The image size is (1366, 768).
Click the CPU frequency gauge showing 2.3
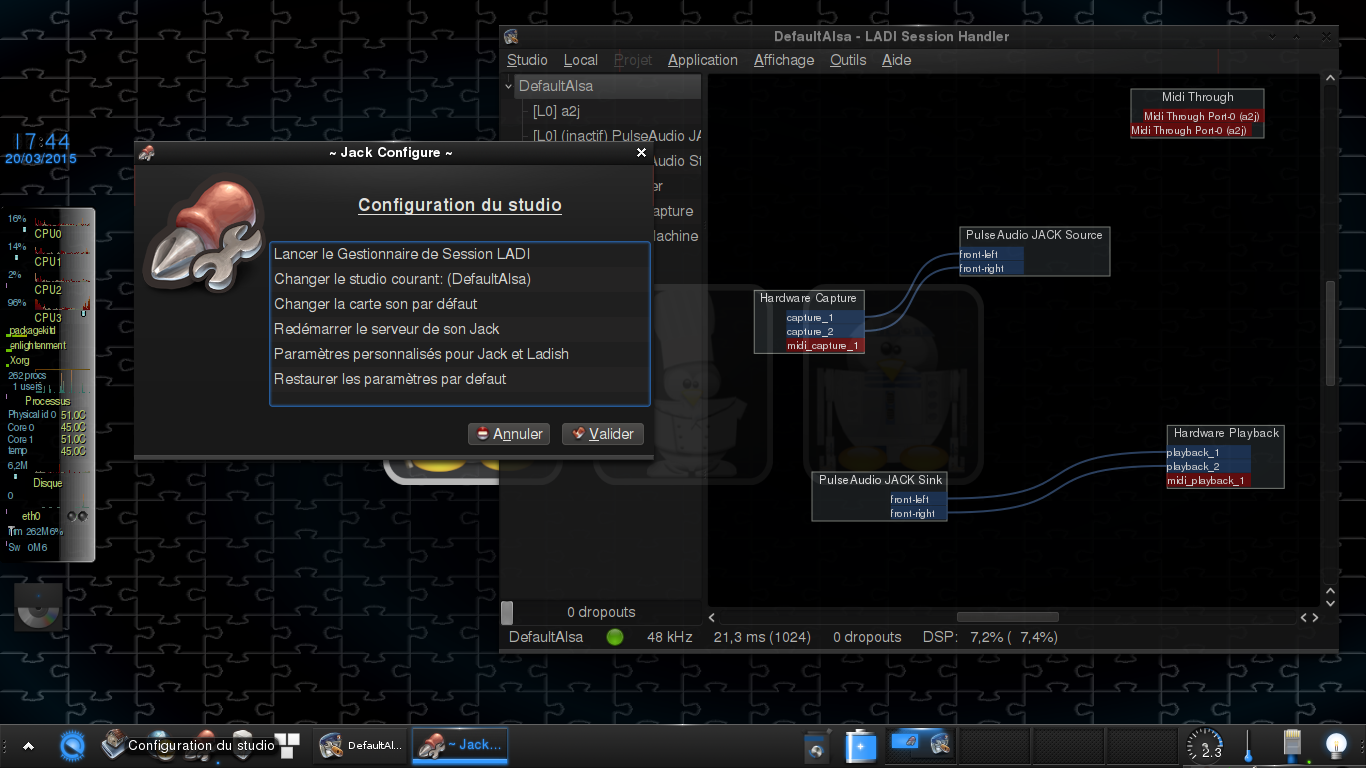1205,746
